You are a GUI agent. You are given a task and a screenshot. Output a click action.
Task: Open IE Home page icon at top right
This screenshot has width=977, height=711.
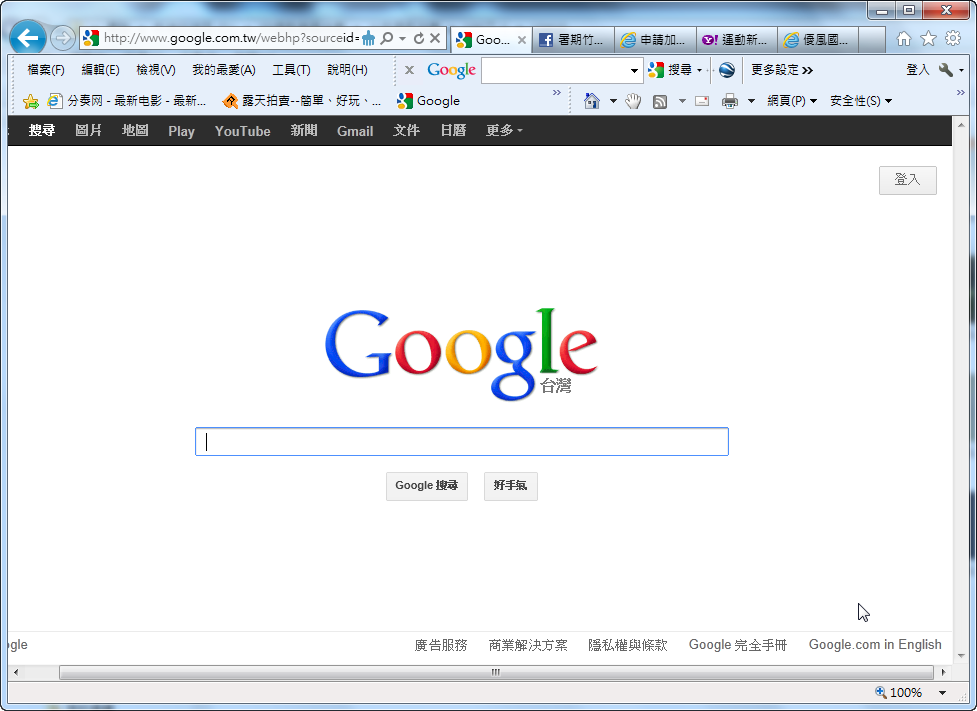[904, 39]
